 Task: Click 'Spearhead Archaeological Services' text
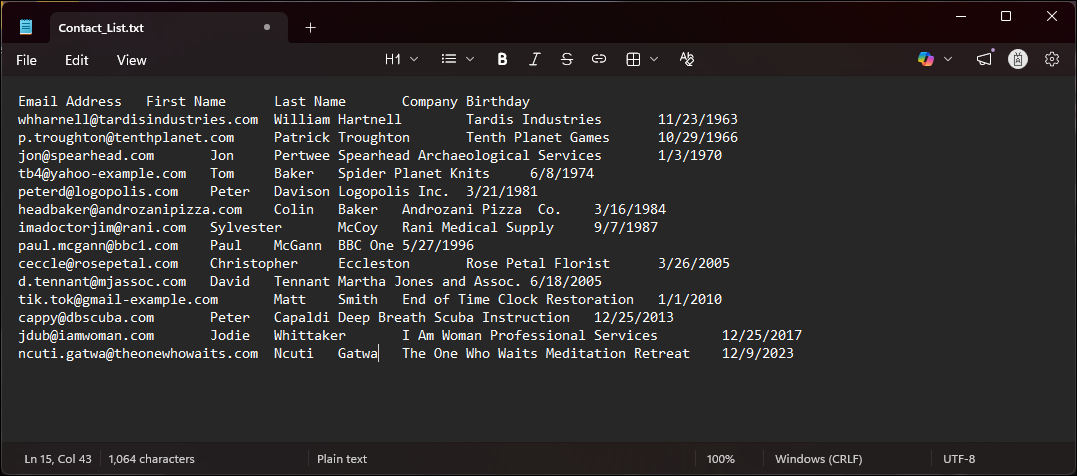470,155
